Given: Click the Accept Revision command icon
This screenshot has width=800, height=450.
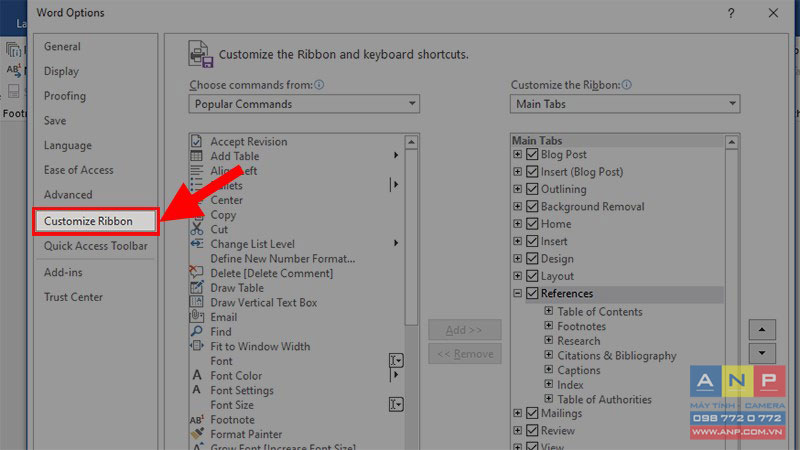Looking at the screenshot, I should pyautogui.click(x=196, y=141).
